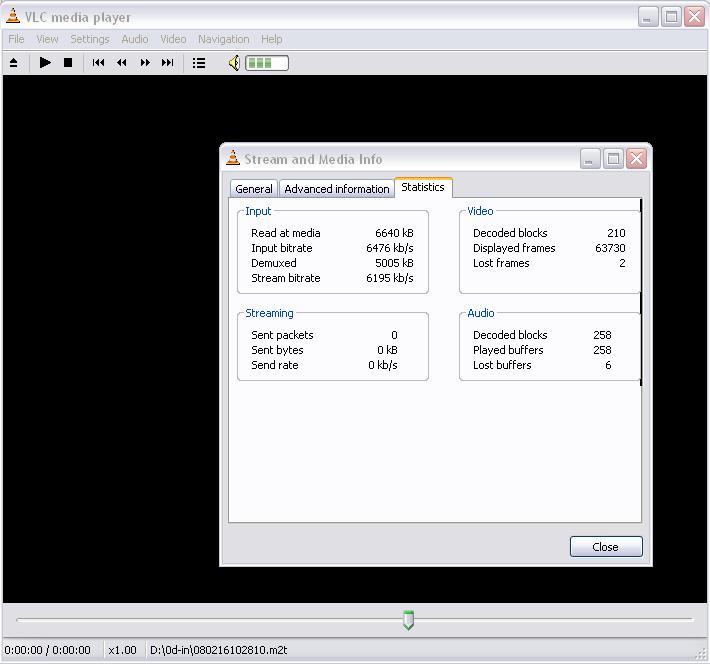
Task: Click the Sent packets label
Action: tap(282, 335)
